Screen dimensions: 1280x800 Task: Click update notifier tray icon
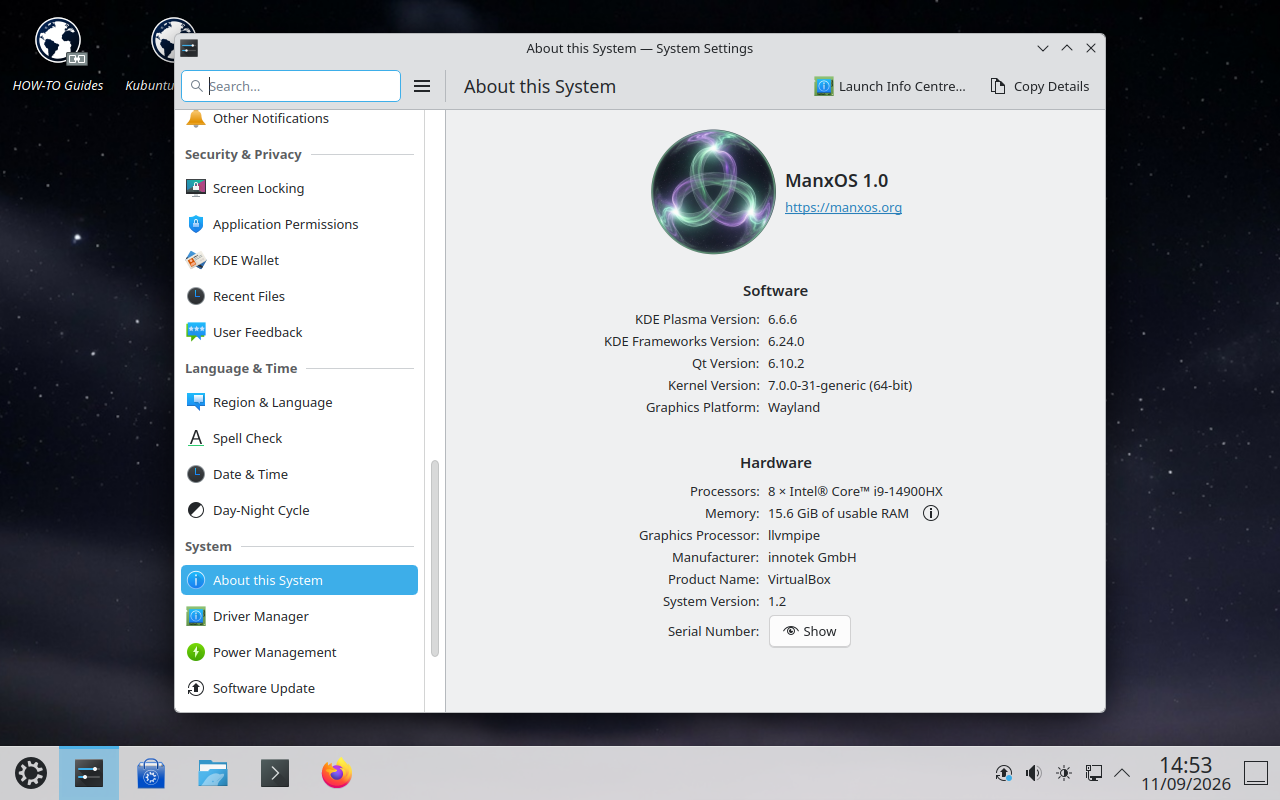[x=1004, y=773]
